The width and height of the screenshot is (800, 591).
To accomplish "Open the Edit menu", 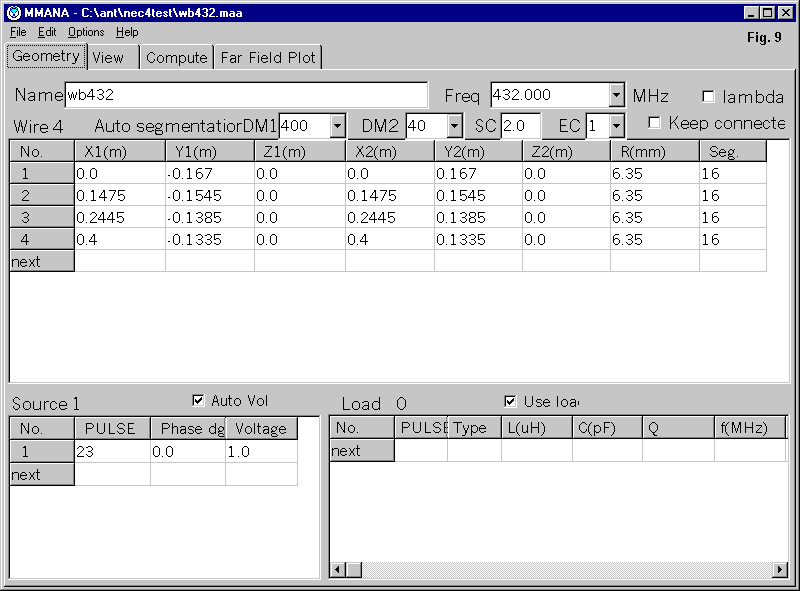I will point(47,32).
